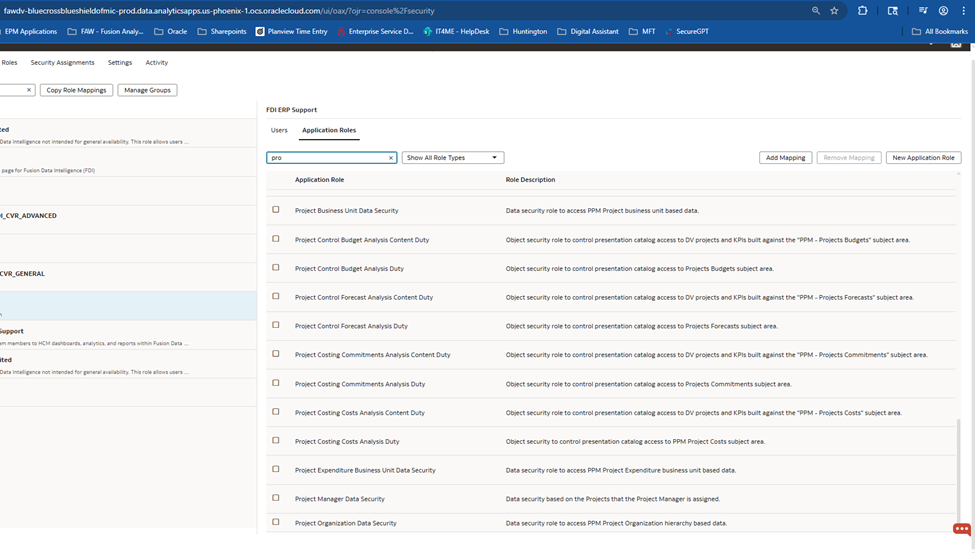Screen dimensions: 975x553
Task: Bookmark this page with star icon
Action: 834,11
